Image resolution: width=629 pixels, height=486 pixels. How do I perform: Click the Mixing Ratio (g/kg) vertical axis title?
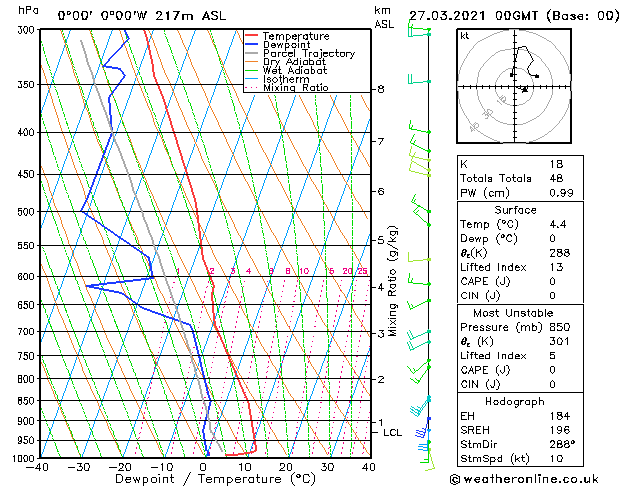[392, 281]
